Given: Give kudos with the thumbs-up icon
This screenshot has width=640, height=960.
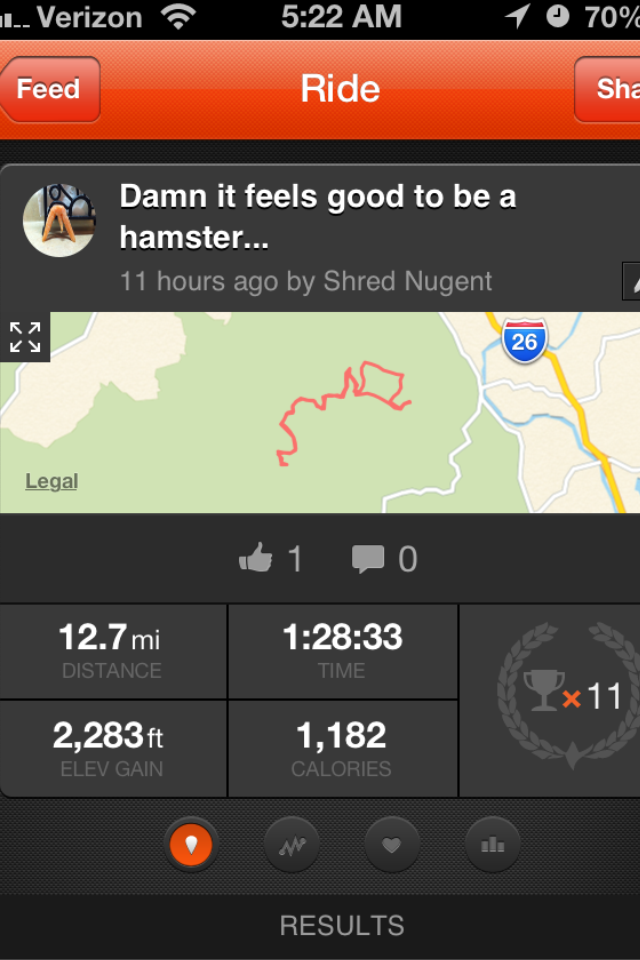Looking at the screenshot, I should tap(256, 559).
